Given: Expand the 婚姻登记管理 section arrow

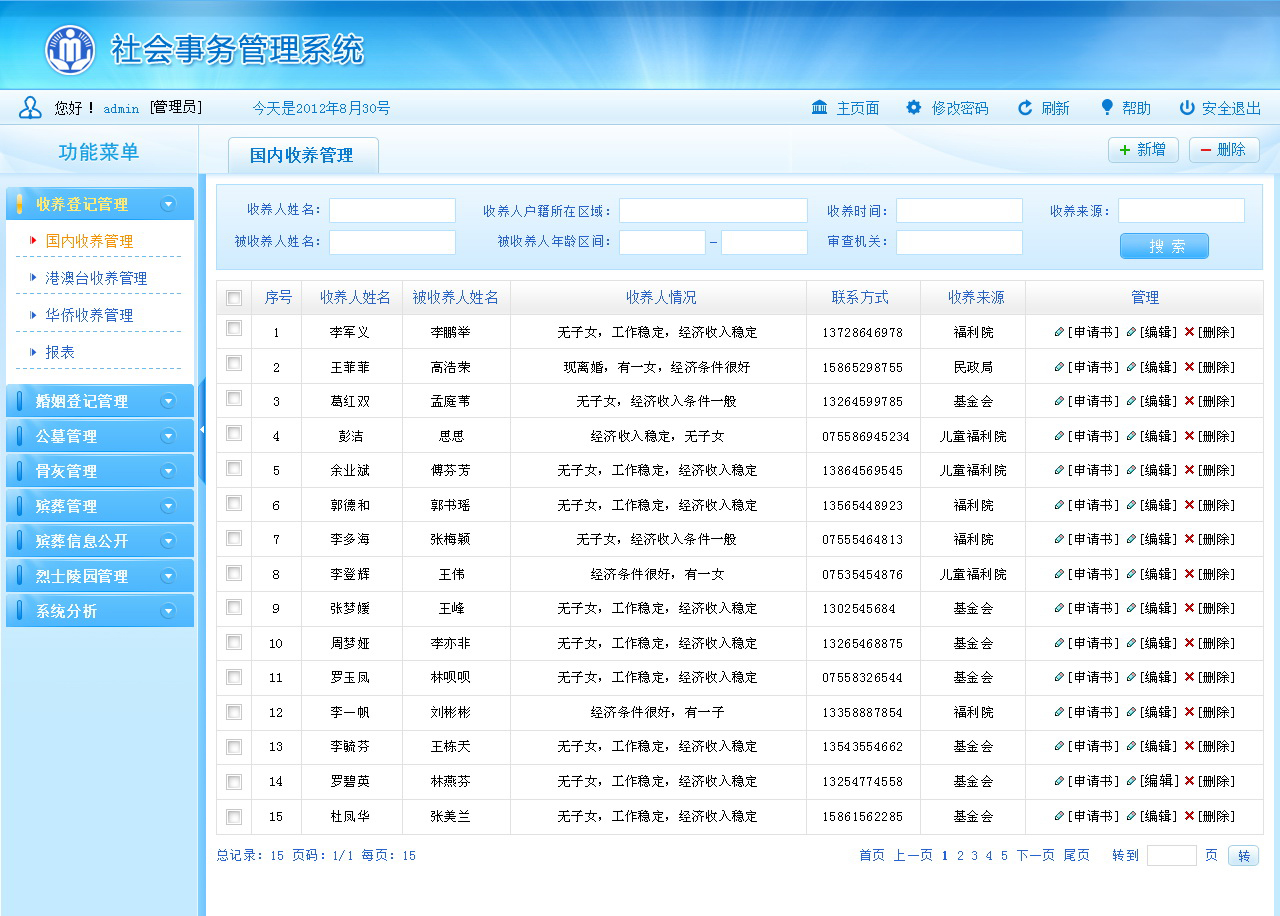Looking at the screenshot, I should click(x=168, y=401).
